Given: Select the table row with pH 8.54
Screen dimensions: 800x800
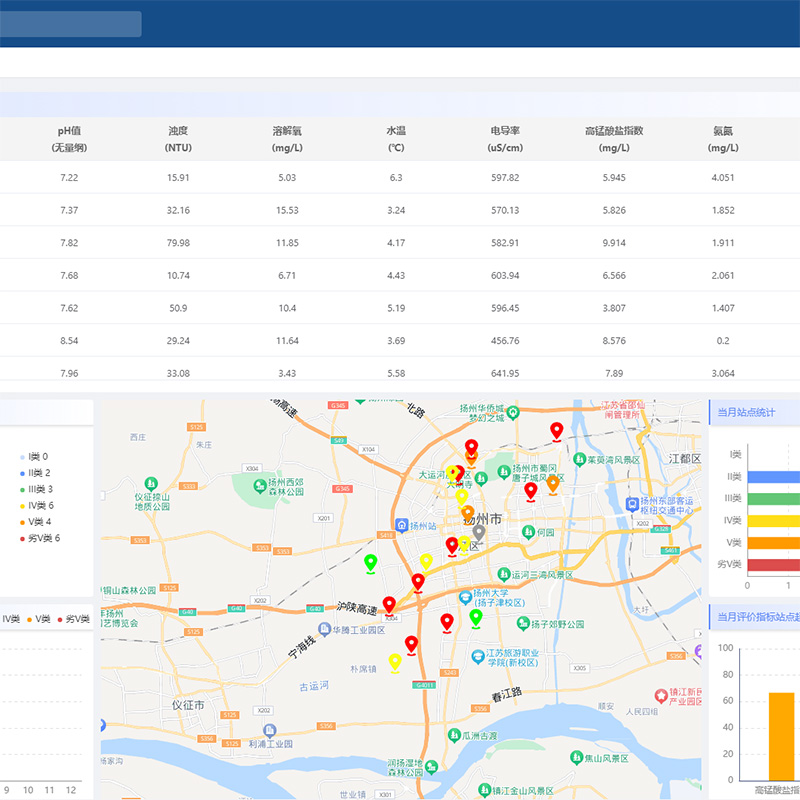Looking at the screenshot, I should pos(69,340).
